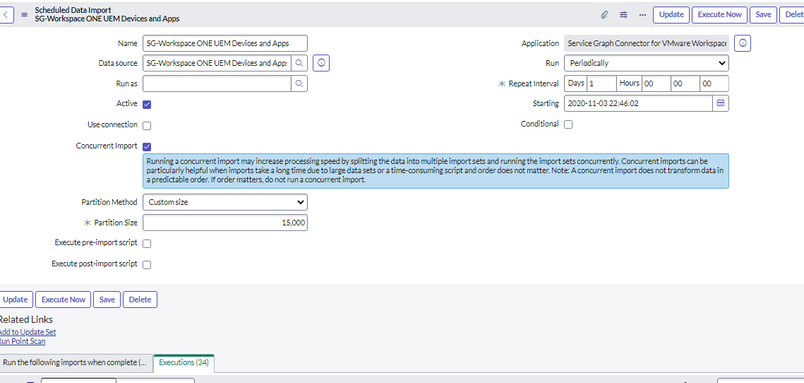804x383 pixels.
Task: Click the bottom Save button
Action: [x=107, y=299]
